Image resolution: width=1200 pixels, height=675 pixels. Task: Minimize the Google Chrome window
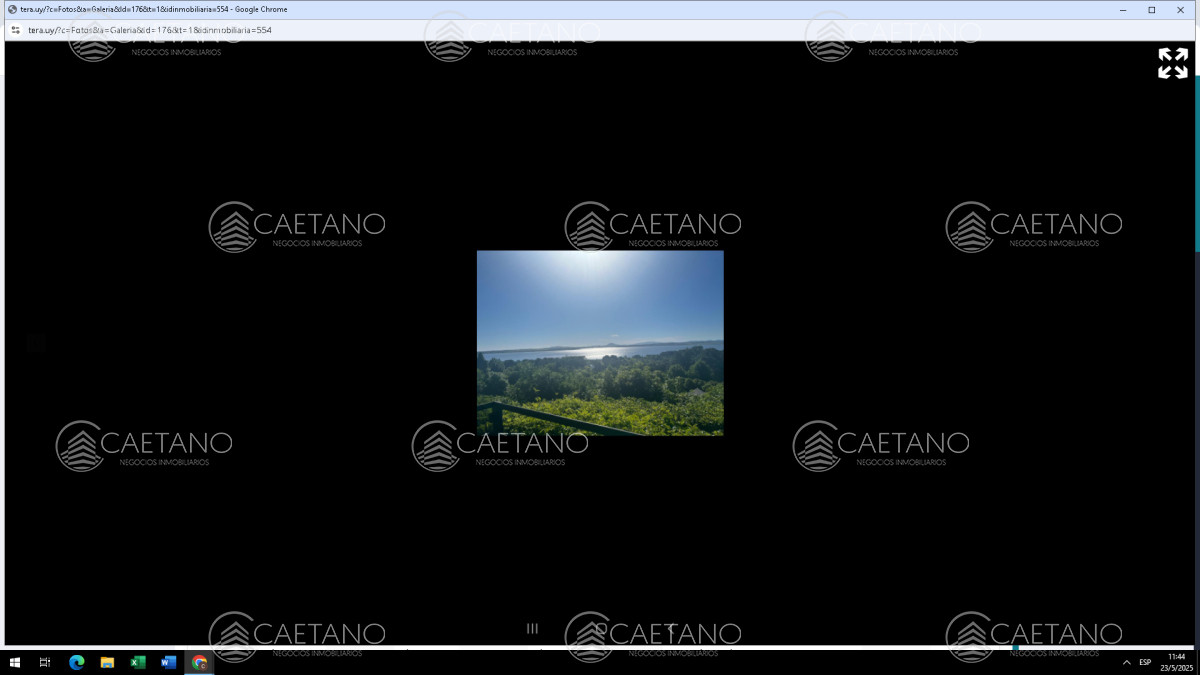pyautogui.click(x=1125, y=9)
